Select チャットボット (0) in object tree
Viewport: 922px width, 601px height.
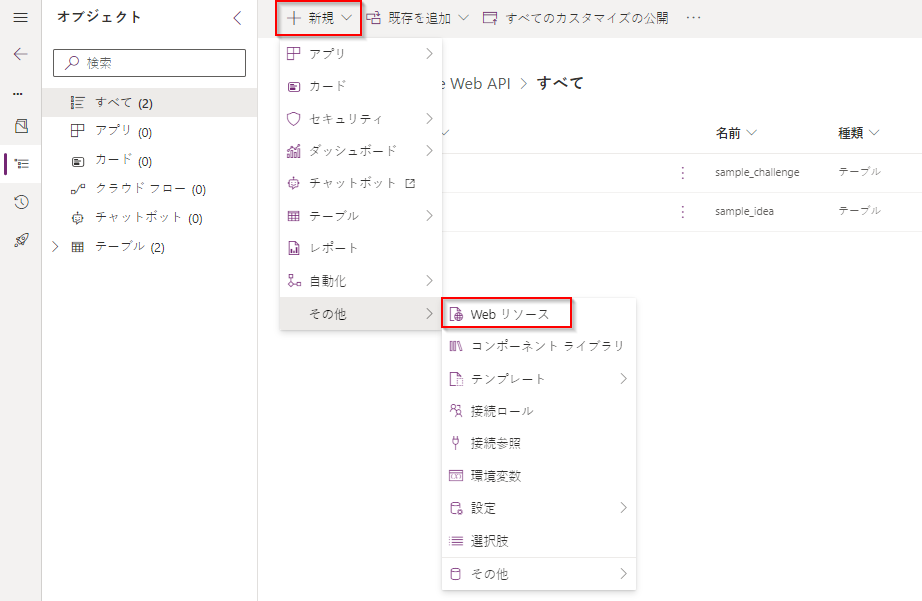point(149,218)
